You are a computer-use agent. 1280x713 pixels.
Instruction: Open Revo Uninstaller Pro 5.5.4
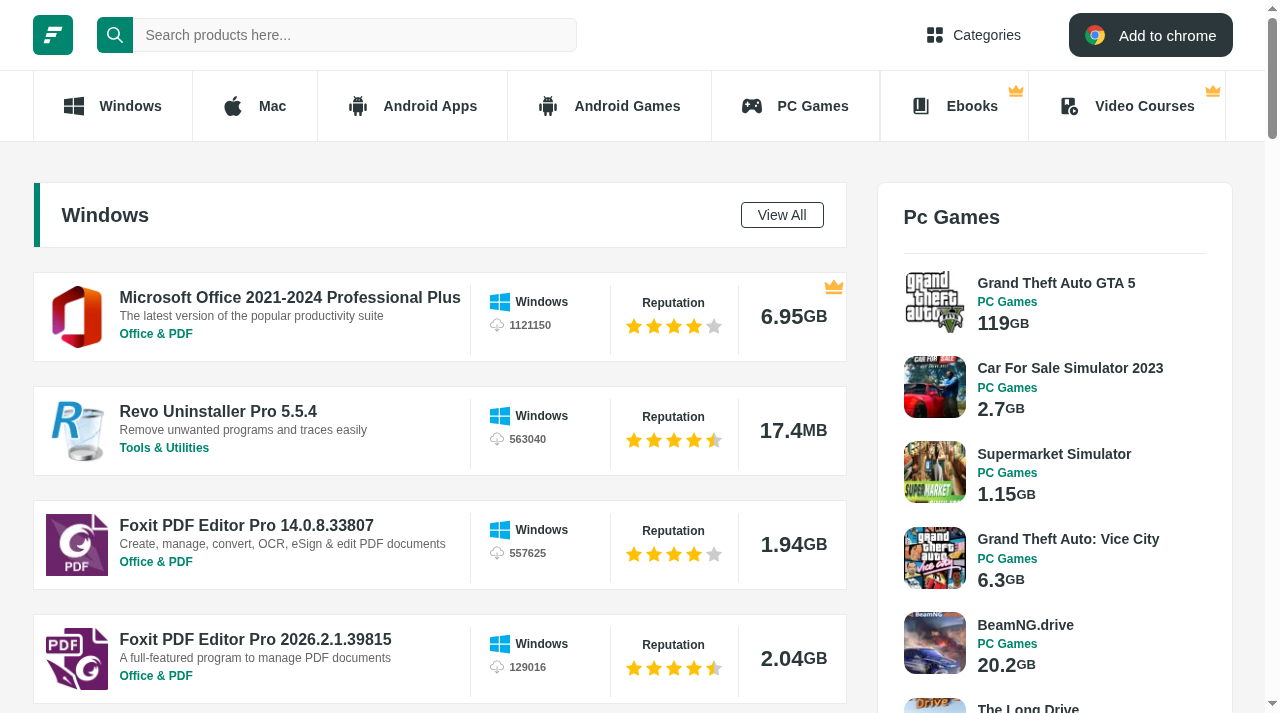tap(218, 411)
